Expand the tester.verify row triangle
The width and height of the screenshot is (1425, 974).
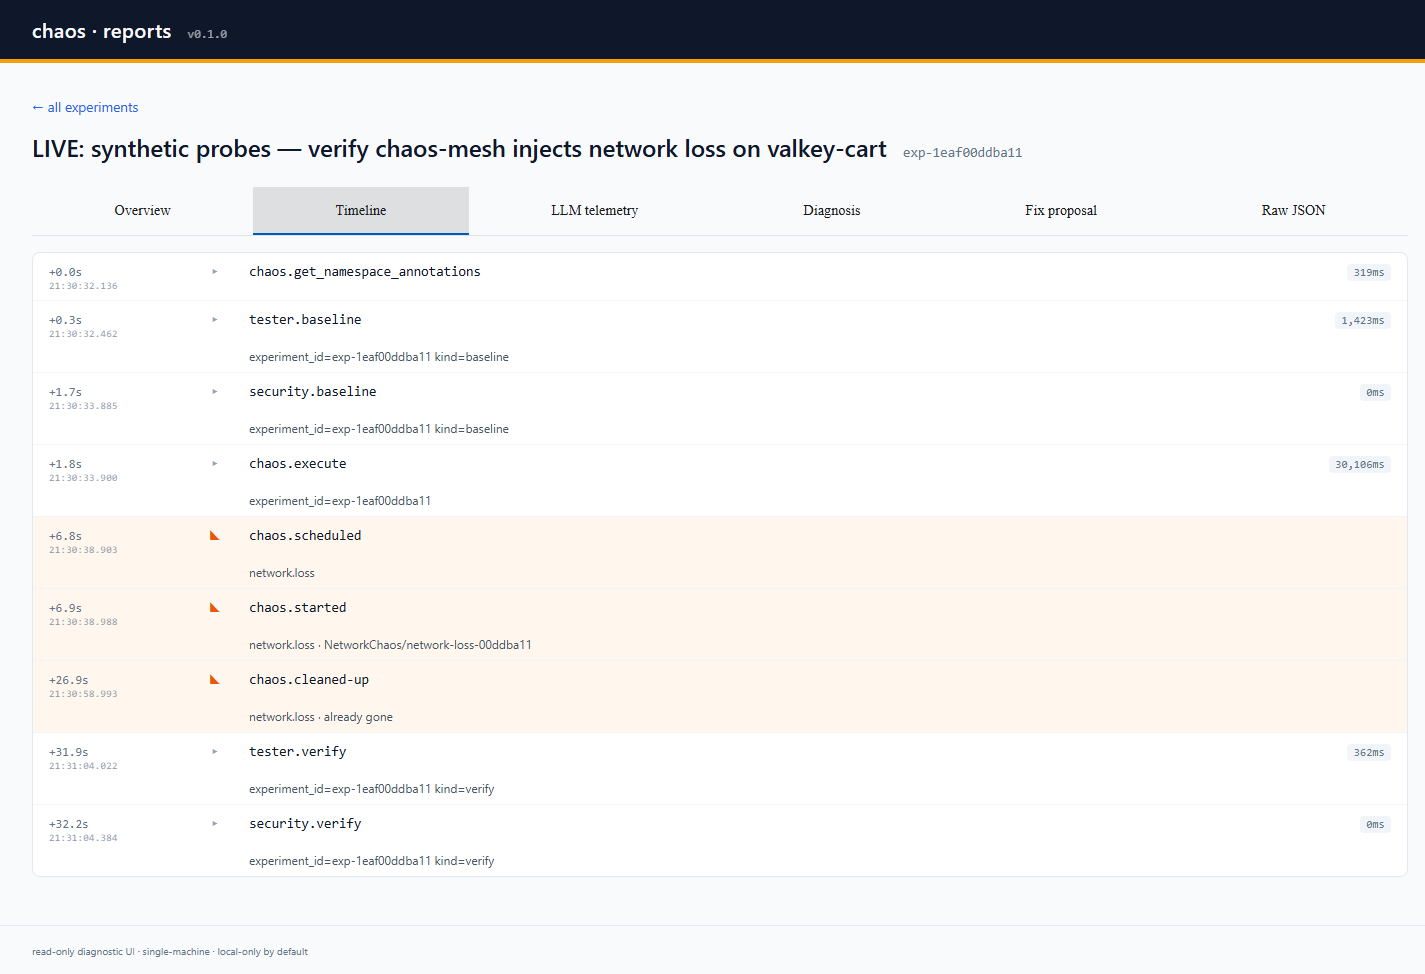tap(214, 752)
